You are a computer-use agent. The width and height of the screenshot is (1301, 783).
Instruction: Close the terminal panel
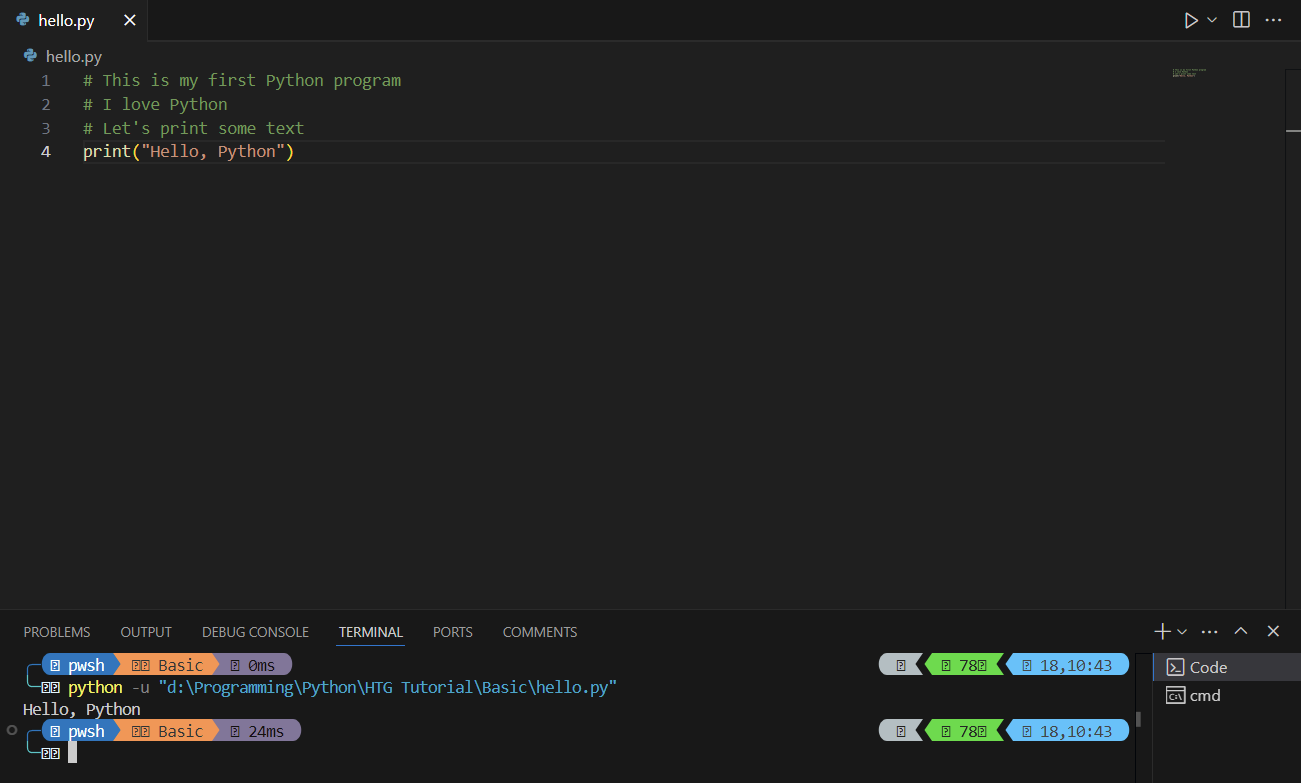(1273, 632)
